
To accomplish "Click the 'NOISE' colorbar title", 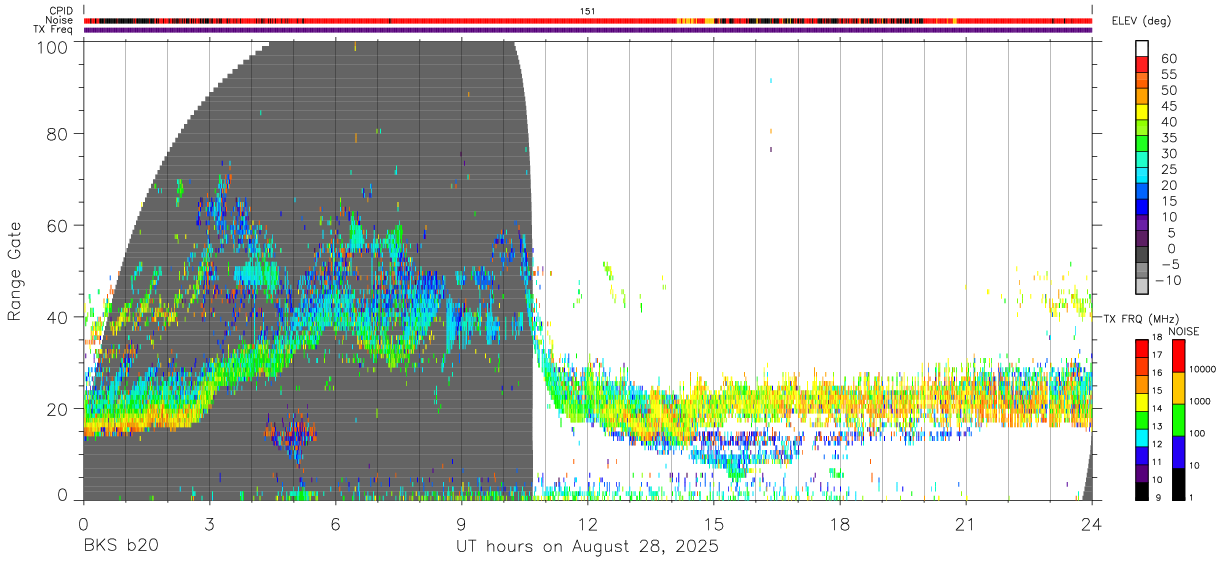I will pos(1182,331).
